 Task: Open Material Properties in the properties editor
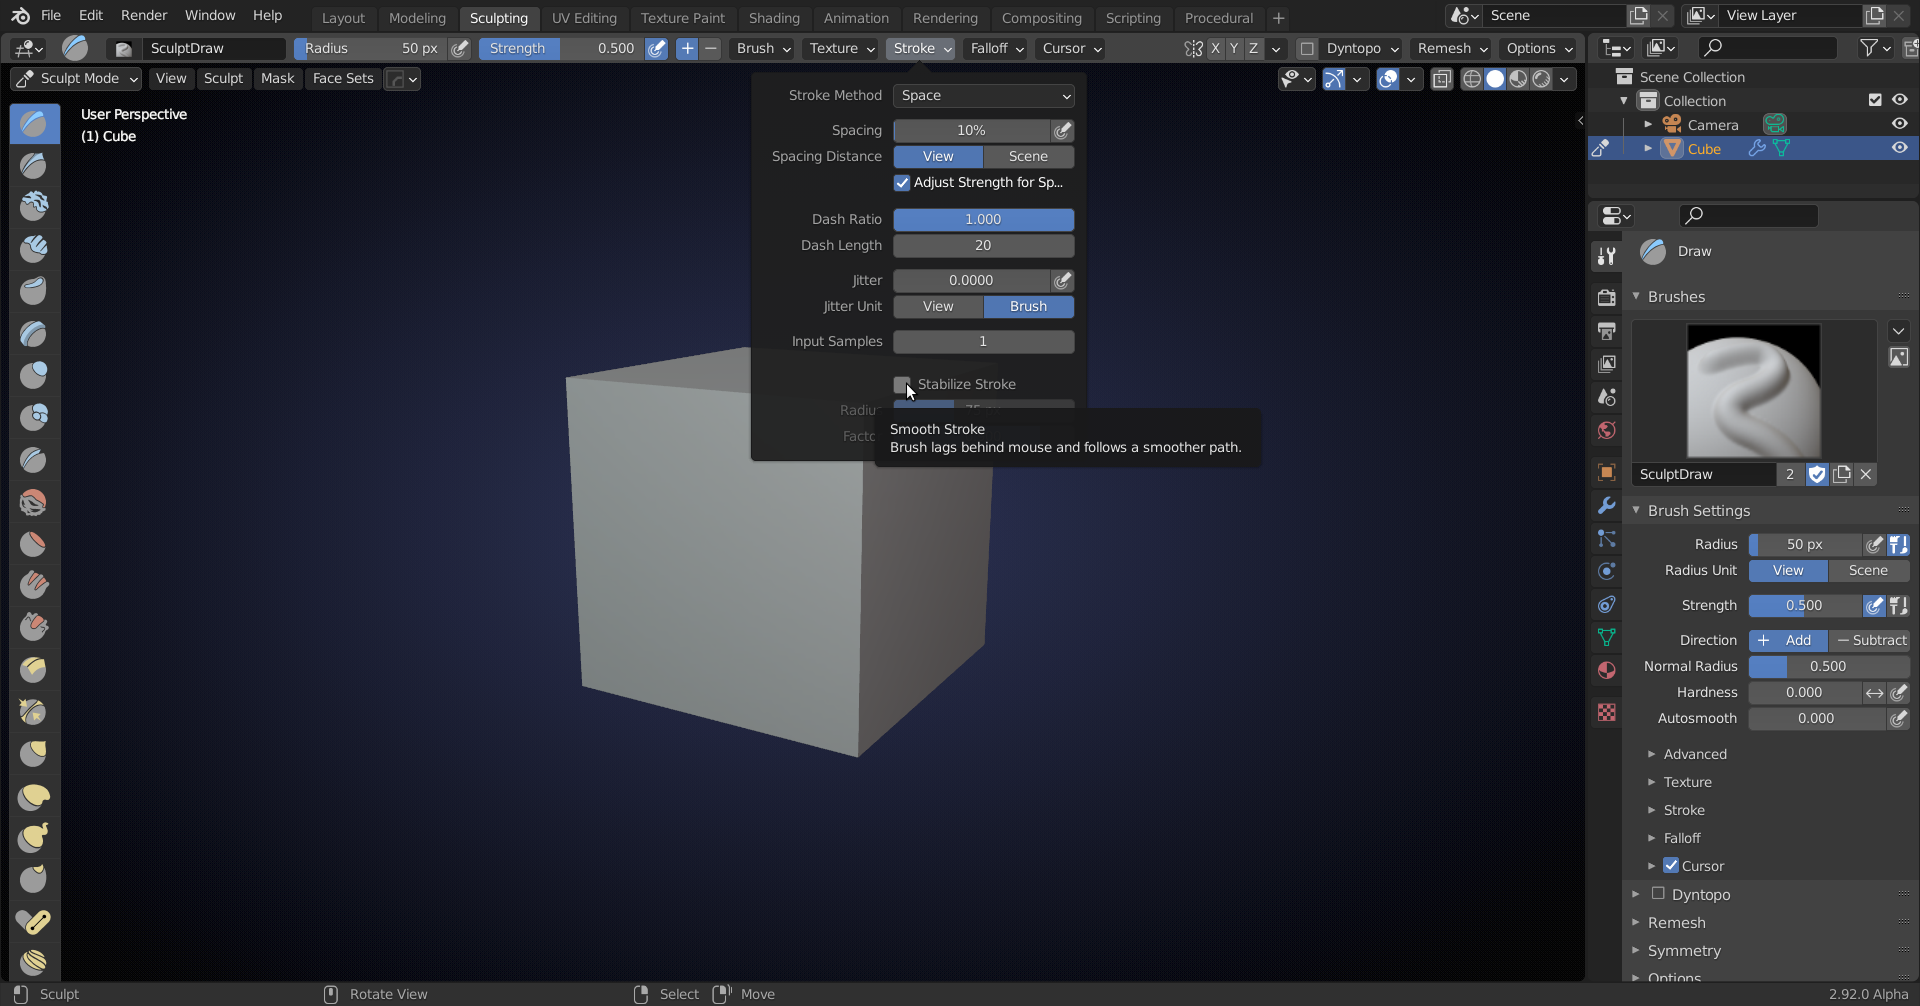(1607, 670)
